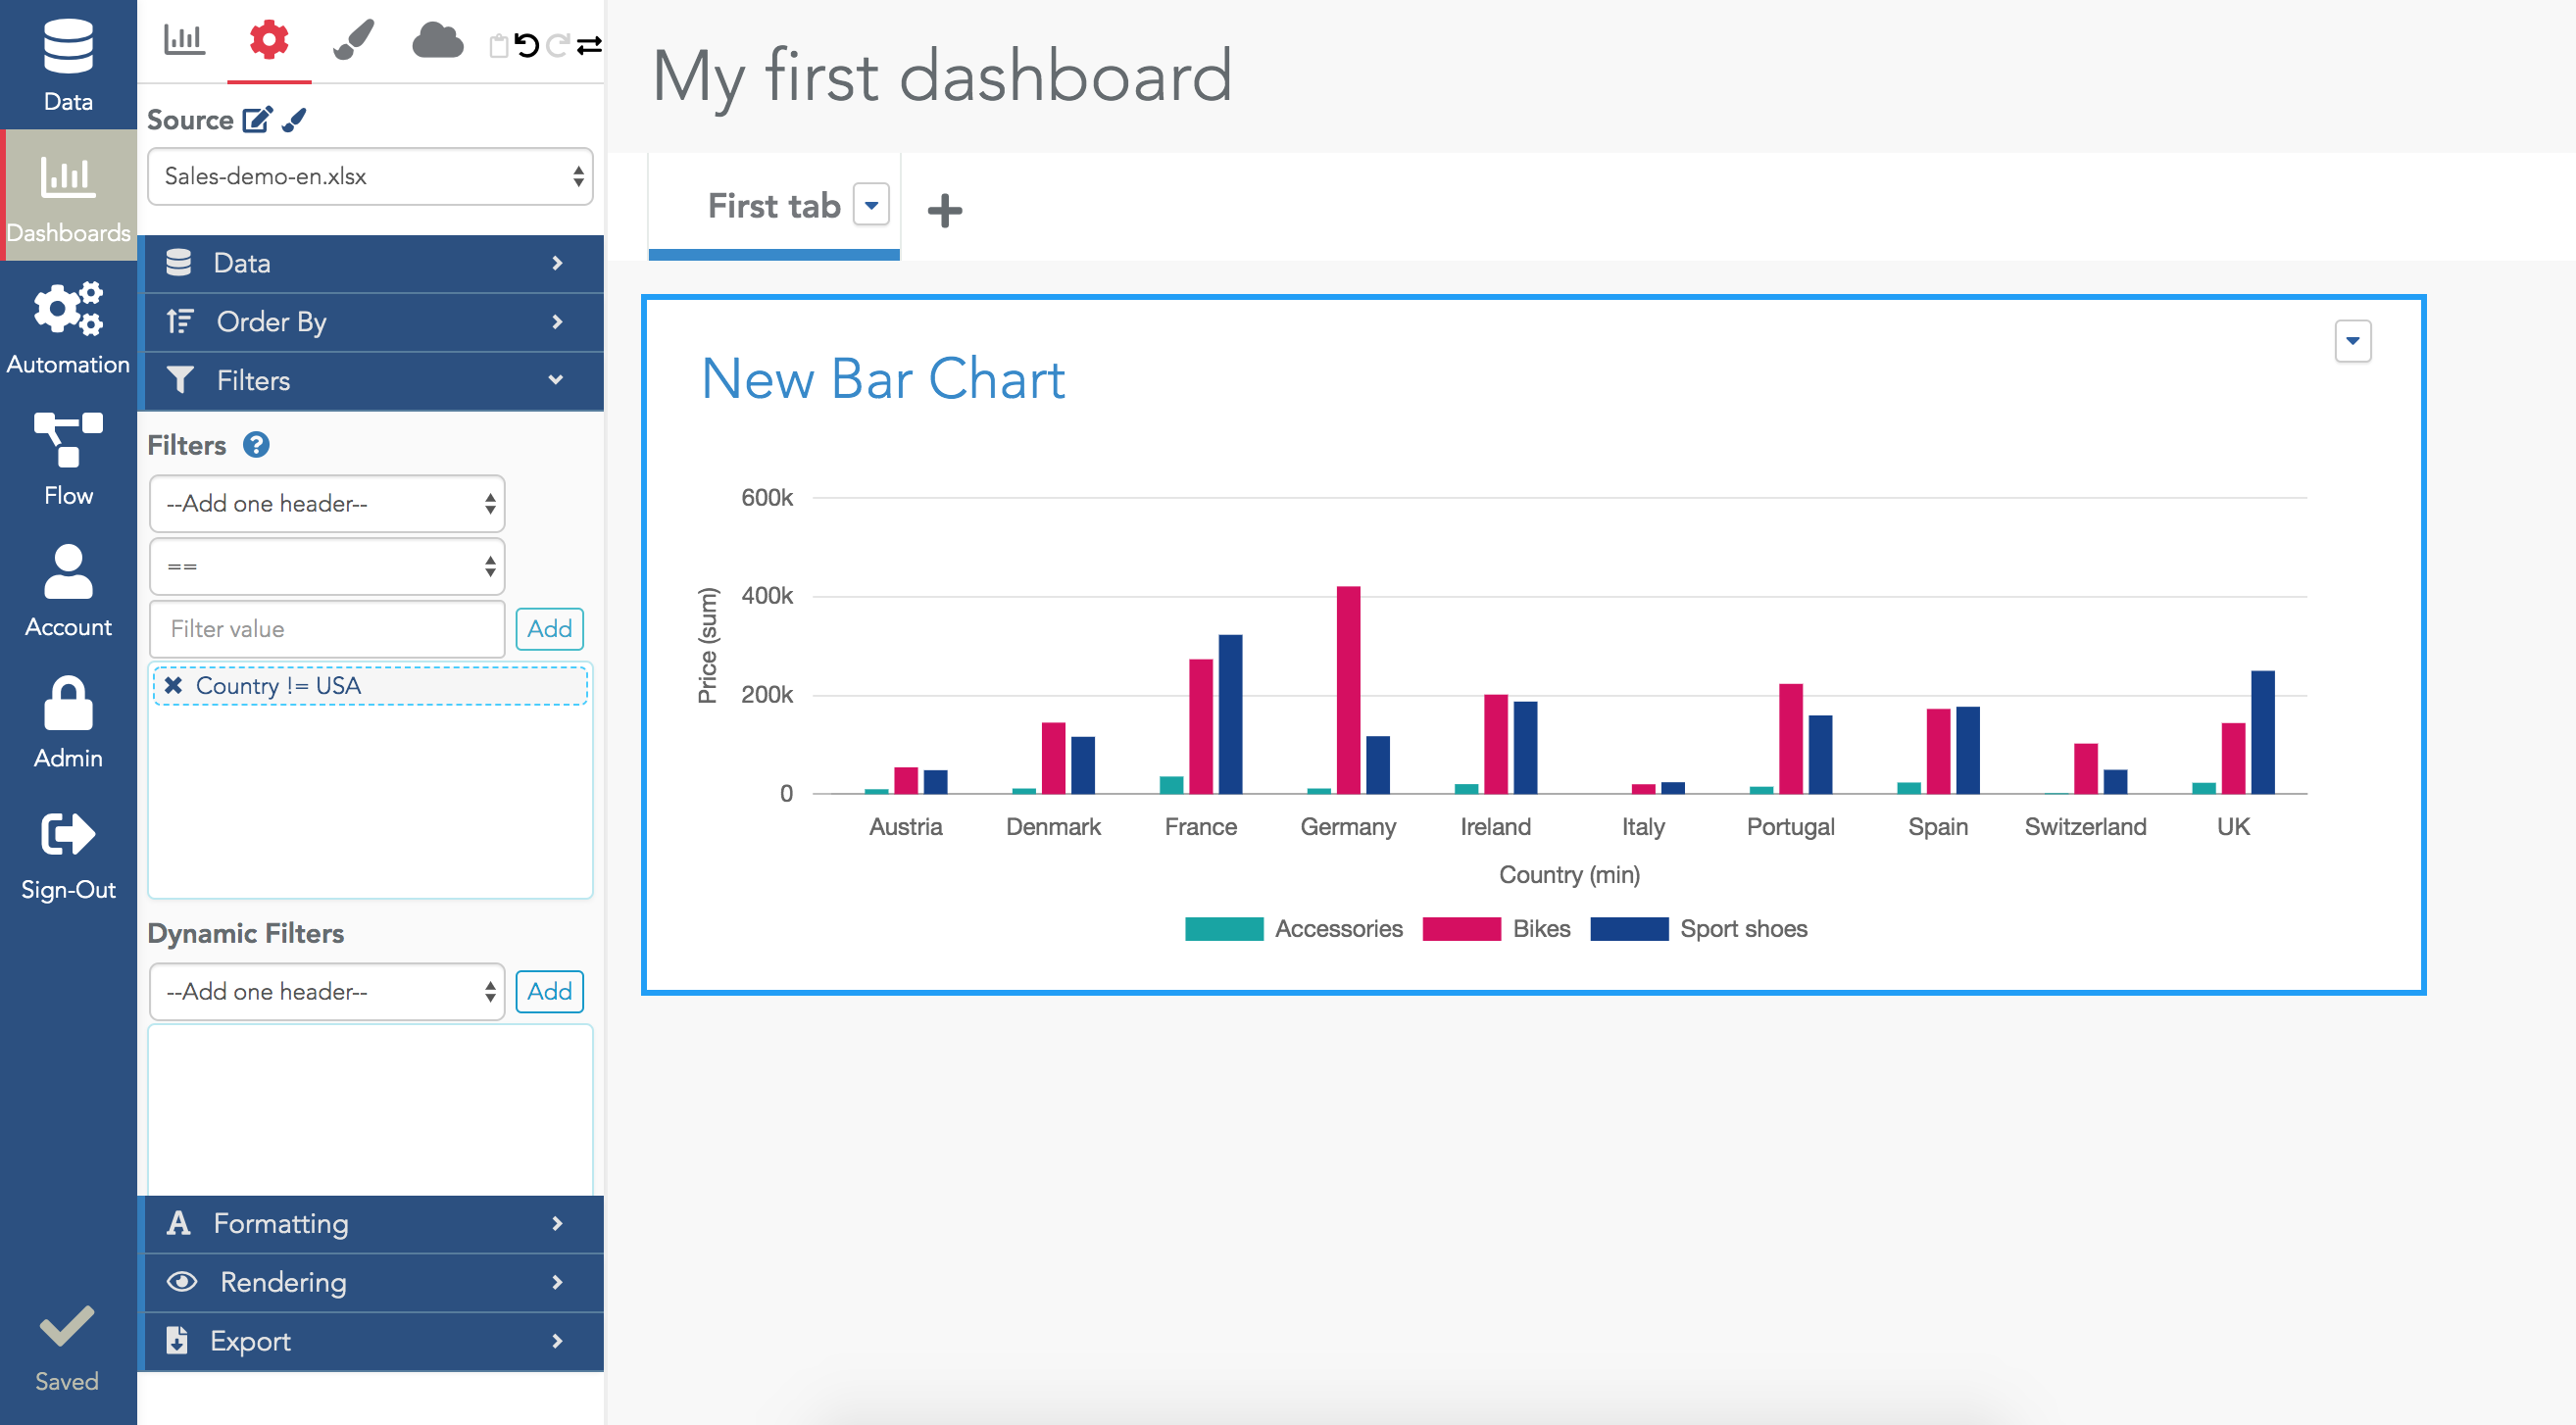The width and height of the screenshot is (2576, 1425).
Task: Toggle Accessories series in the legend
Action: point(1293,929)
